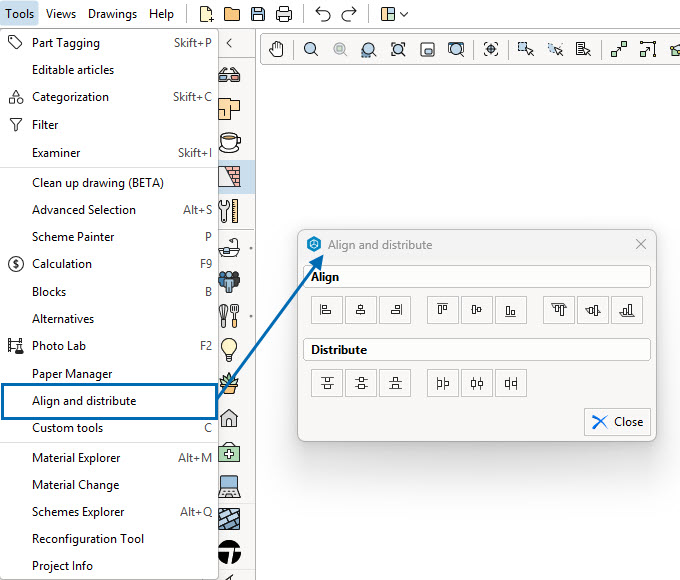The image size is (680, 580).
Task: Click align right edges button
Action: 395,310
